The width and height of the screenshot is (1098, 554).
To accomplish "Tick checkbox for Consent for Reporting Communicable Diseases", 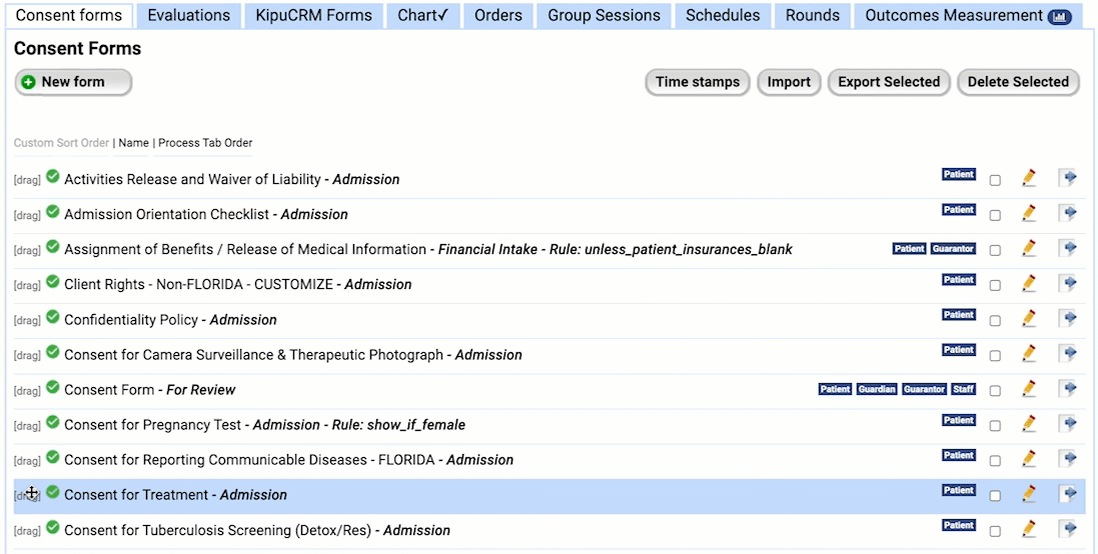I will coord(995,461).
